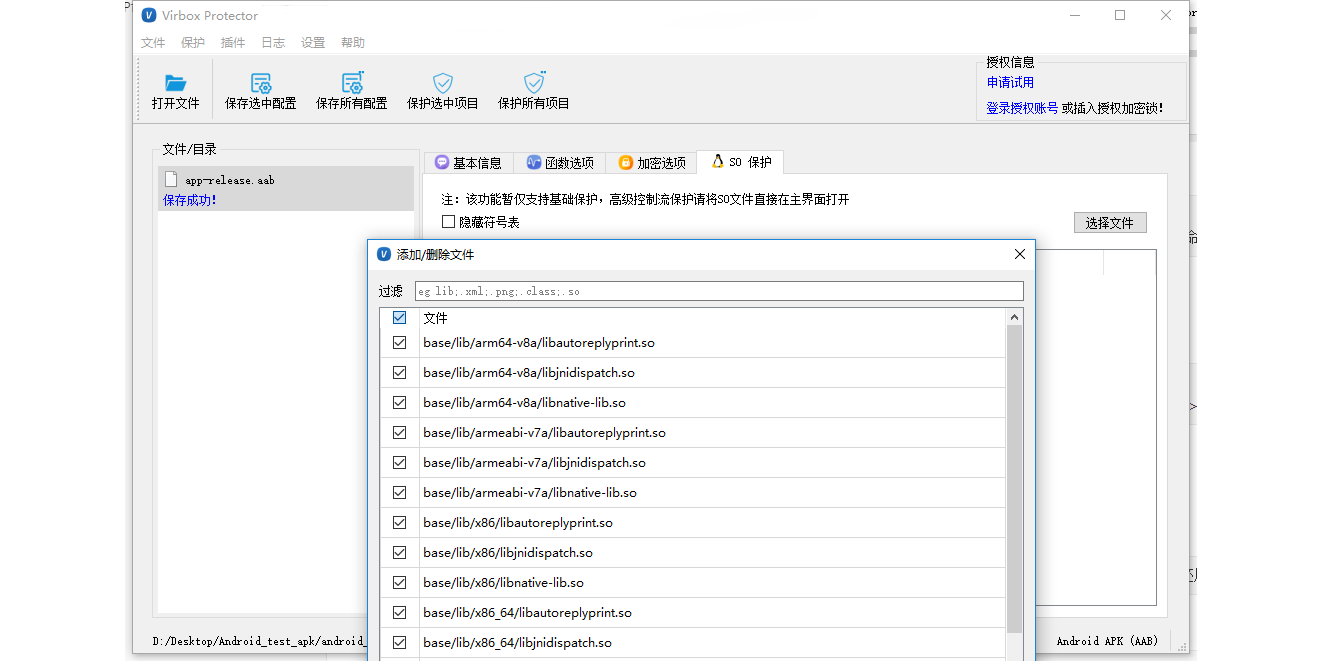Click the Virbox logo in the dialog title bar
Viewport: 1322px width, 661px height.
pos(383,254)
